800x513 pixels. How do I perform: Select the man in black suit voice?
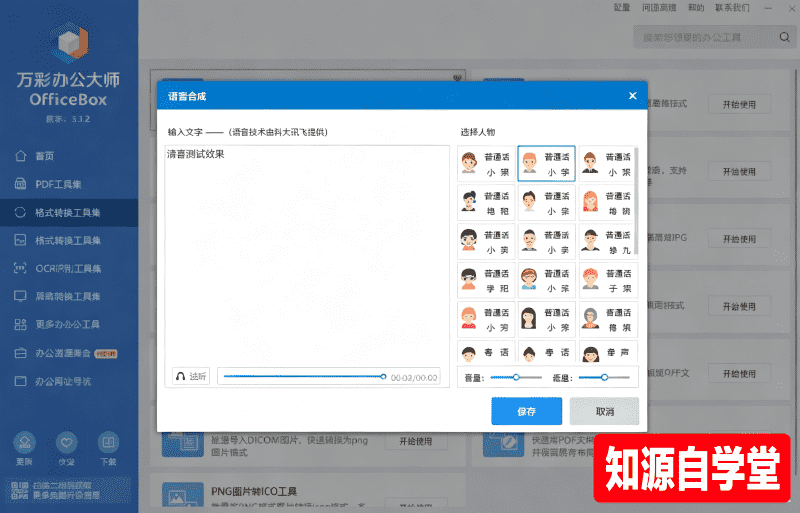coord(607,164)
